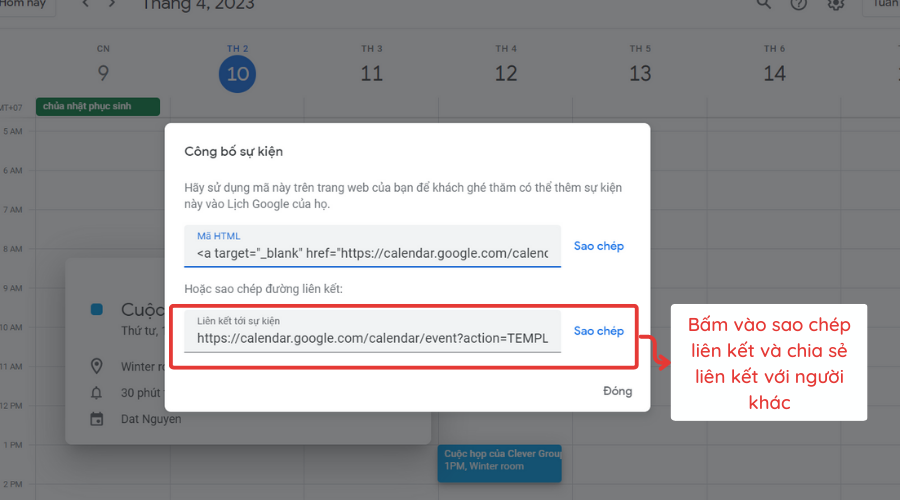Viewport: 900px width, 500px height.
Task: Open the help question mark icon
Action: click(798, 4)
